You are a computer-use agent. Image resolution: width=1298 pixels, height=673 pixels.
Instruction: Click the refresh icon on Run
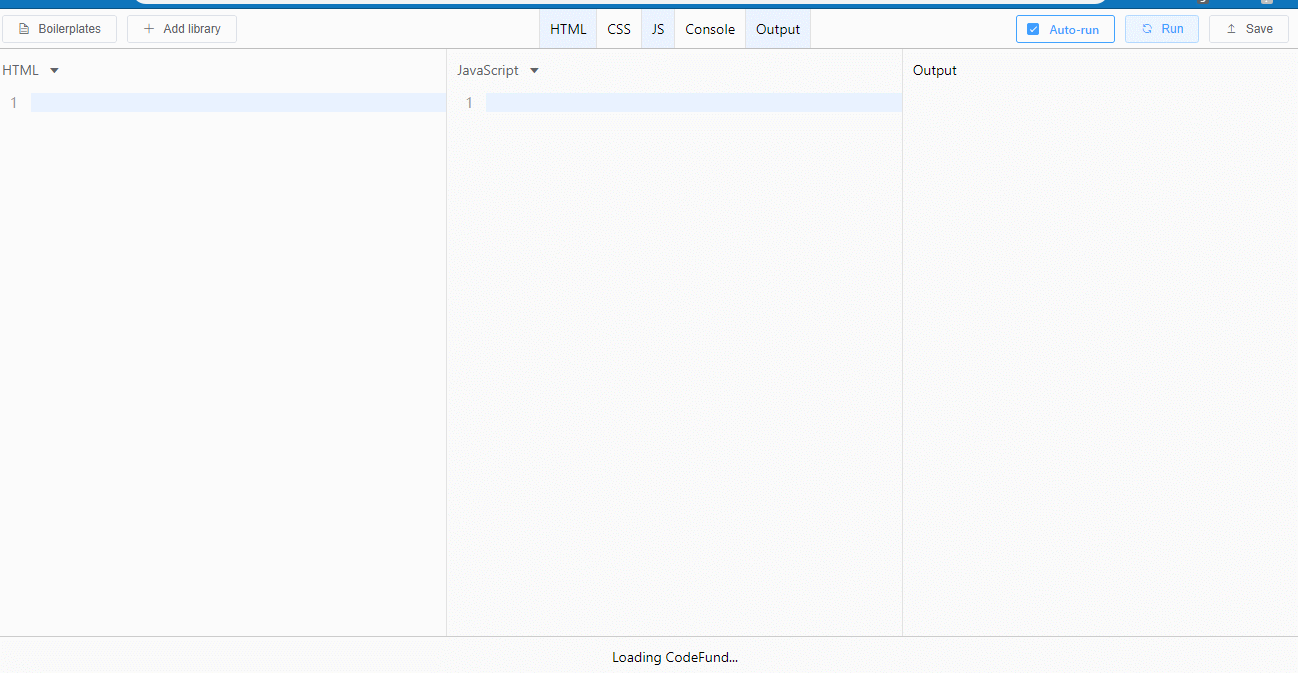pos(1147,29)
